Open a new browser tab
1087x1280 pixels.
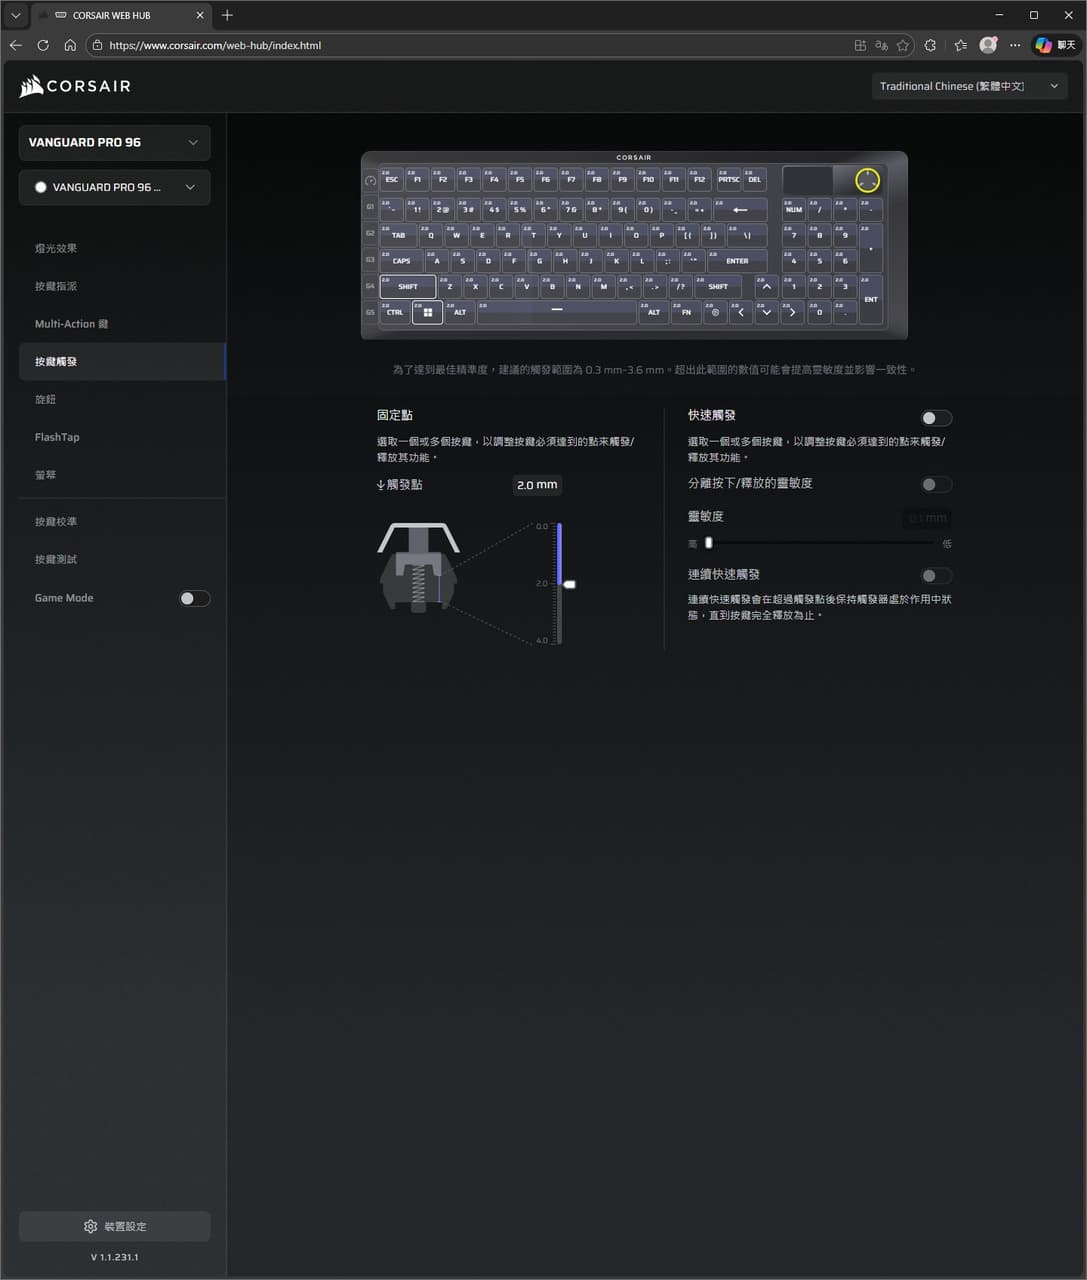(x=227, y=15)
